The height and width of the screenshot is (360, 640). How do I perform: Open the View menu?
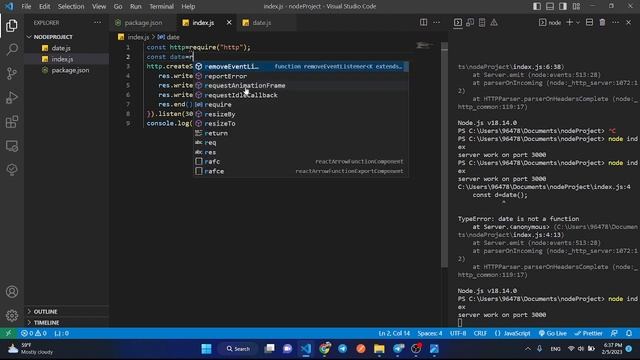(99, 6)
